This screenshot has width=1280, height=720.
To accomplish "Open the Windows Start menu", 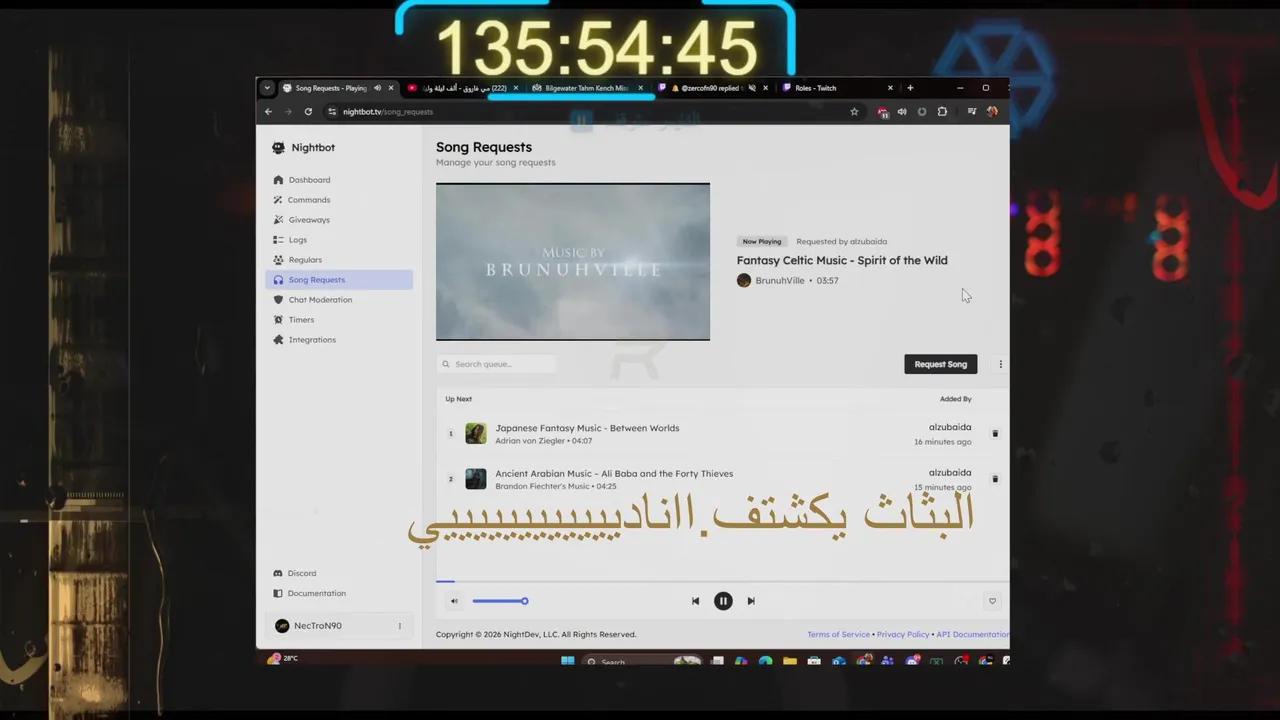I will (x=568, y=661).
